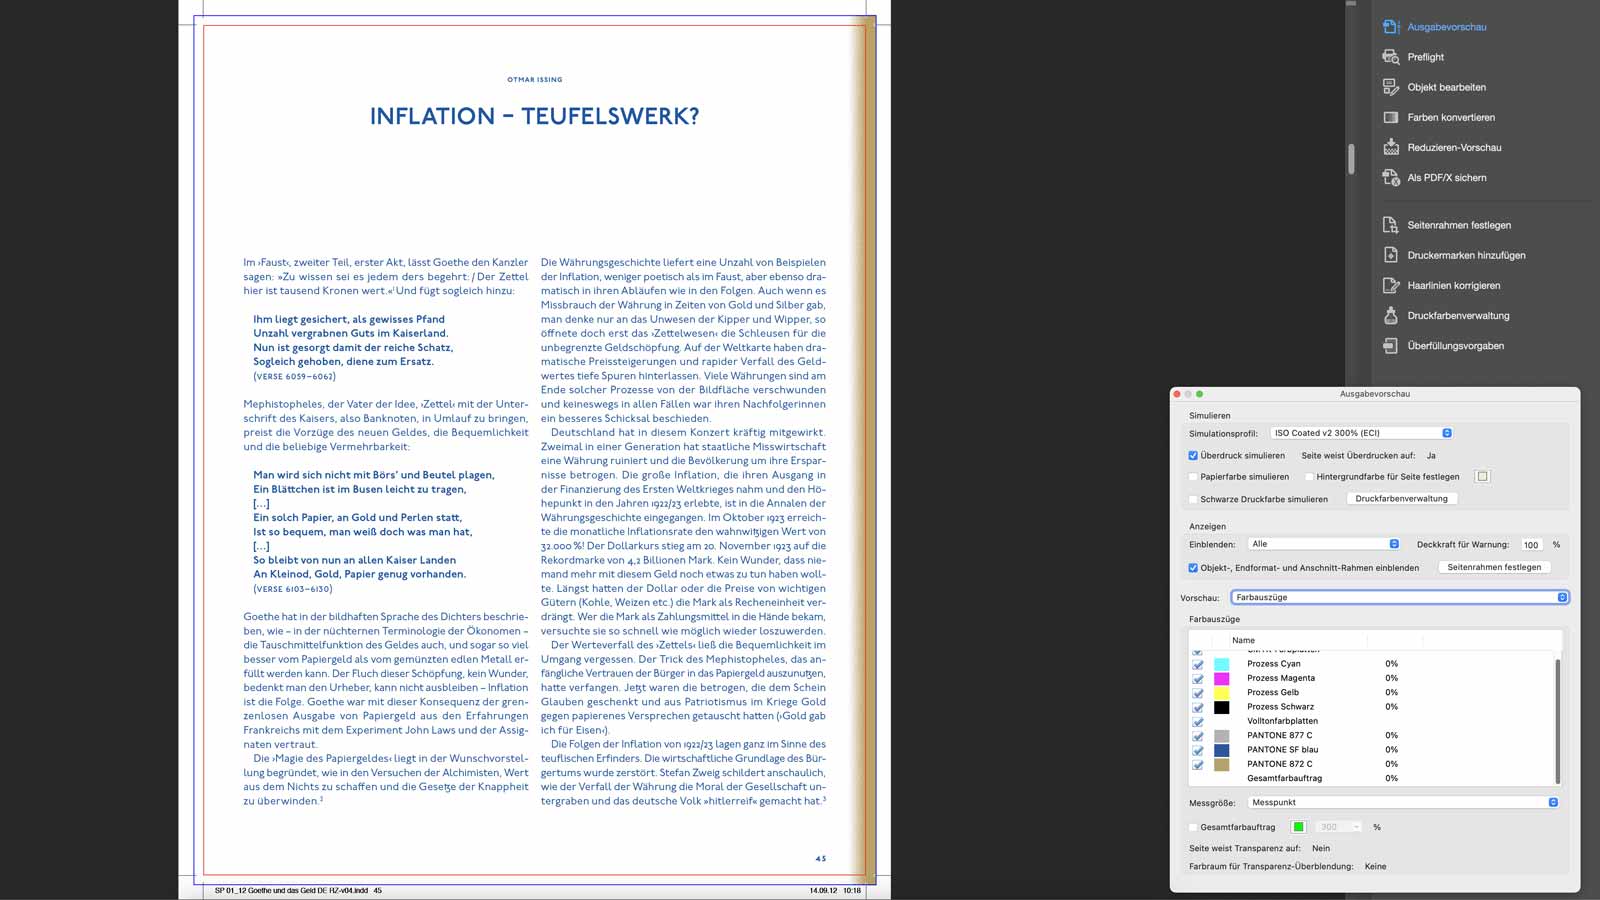Click the Druckermarken hinzufügen icon
This screenshot has width=1600, height=900.
coord(1390,255)
